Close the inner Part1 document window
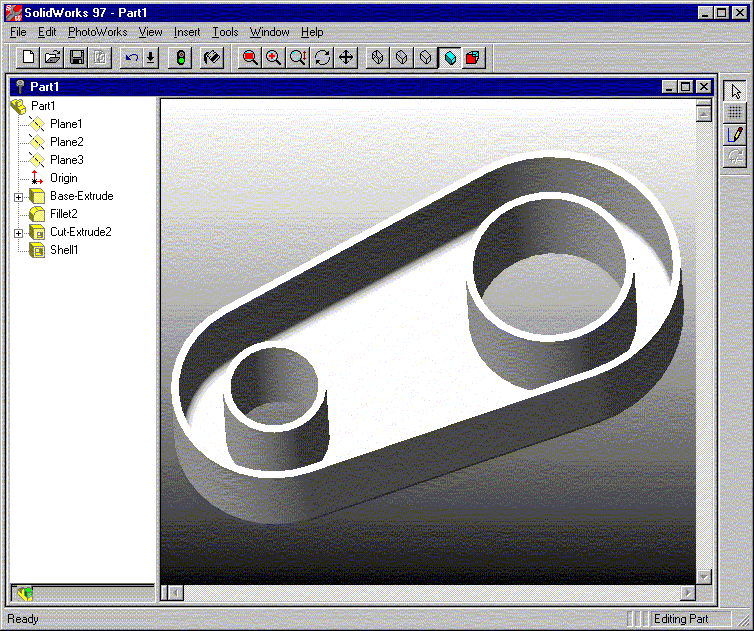 (x=704, y=87)
